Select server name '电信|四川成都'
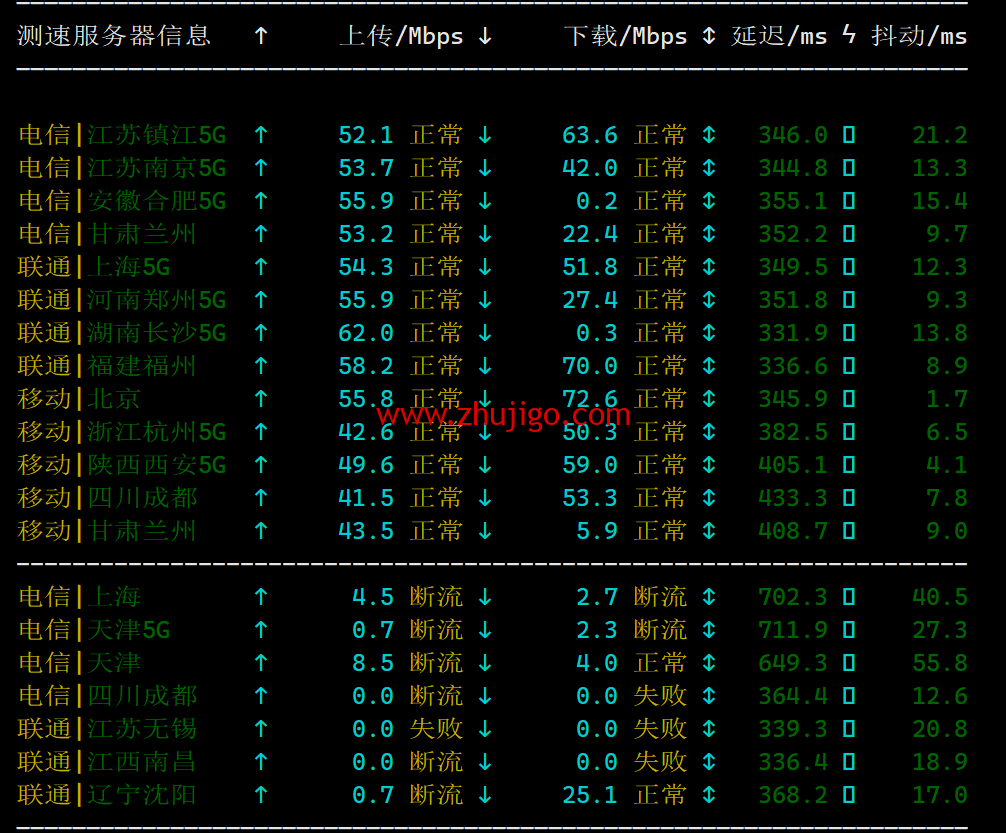 pos(107,696)
